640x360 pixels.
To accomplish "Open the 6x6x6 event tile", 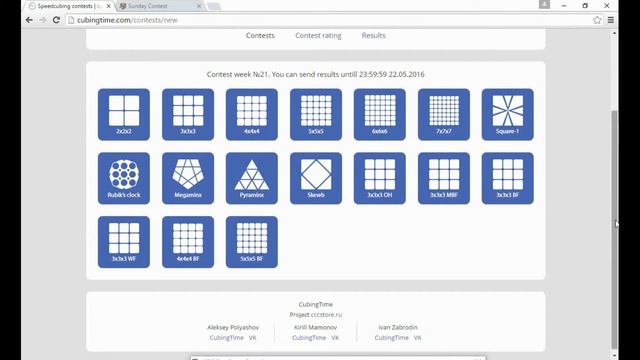I will (380, 115).
